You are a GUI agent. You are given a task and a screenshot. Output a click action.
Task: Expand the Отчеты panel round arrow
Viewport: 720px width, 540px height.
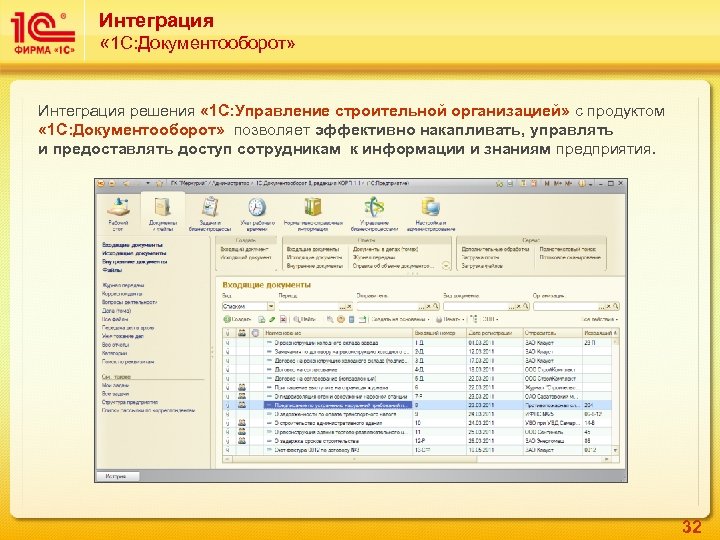(x=445, y=266)
